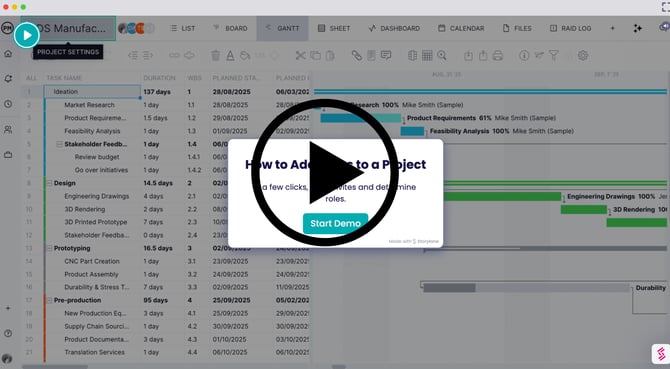
Task: Open task notes icon
Action: point(371,56)
